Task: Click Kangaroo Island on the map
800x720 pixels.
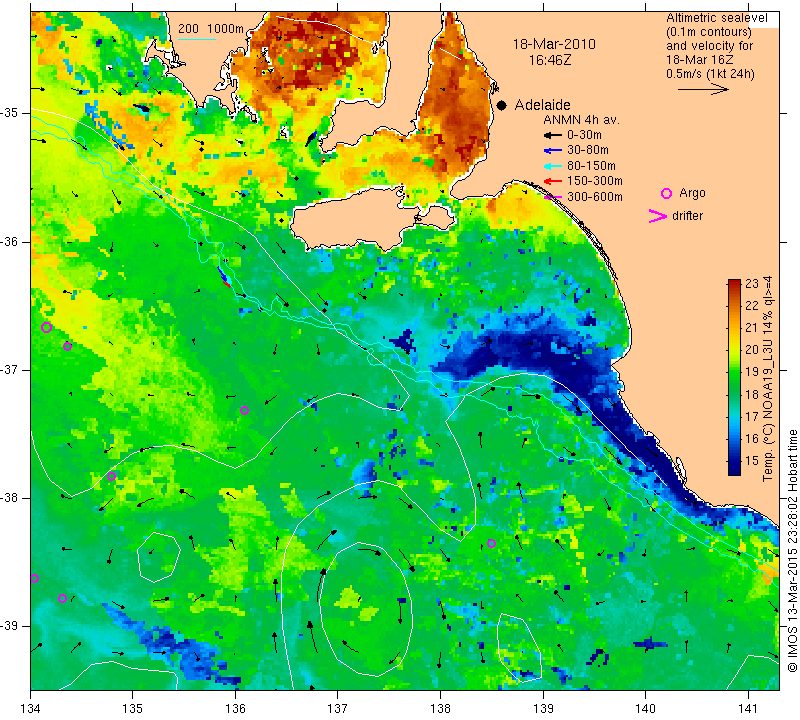Action: [357, 219]
